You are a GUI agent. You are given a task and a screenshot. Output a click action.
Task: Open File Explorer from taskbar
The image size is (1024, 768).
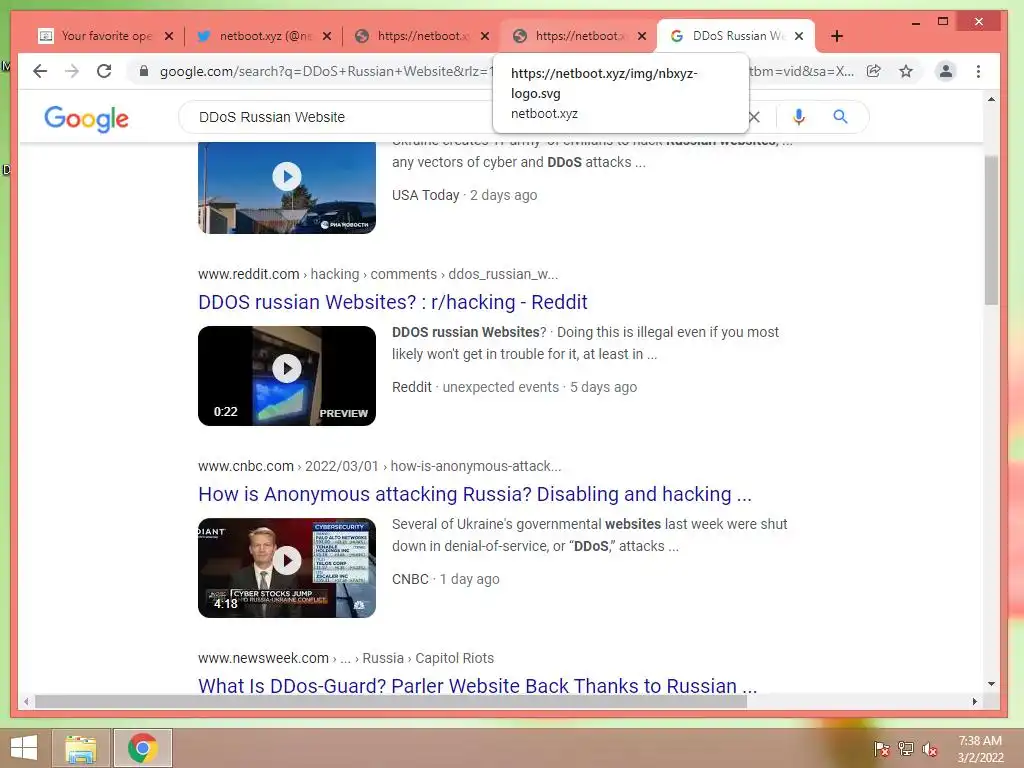pyautogui.click(x=80, y=748)
